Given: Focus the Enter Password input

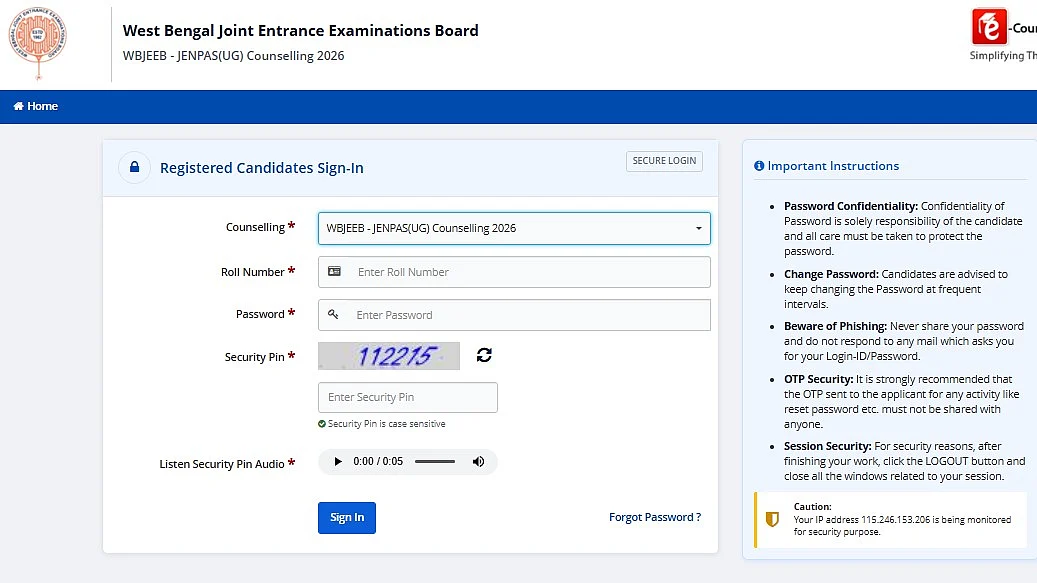Looking at the screenshot, I should pos(514,315).
